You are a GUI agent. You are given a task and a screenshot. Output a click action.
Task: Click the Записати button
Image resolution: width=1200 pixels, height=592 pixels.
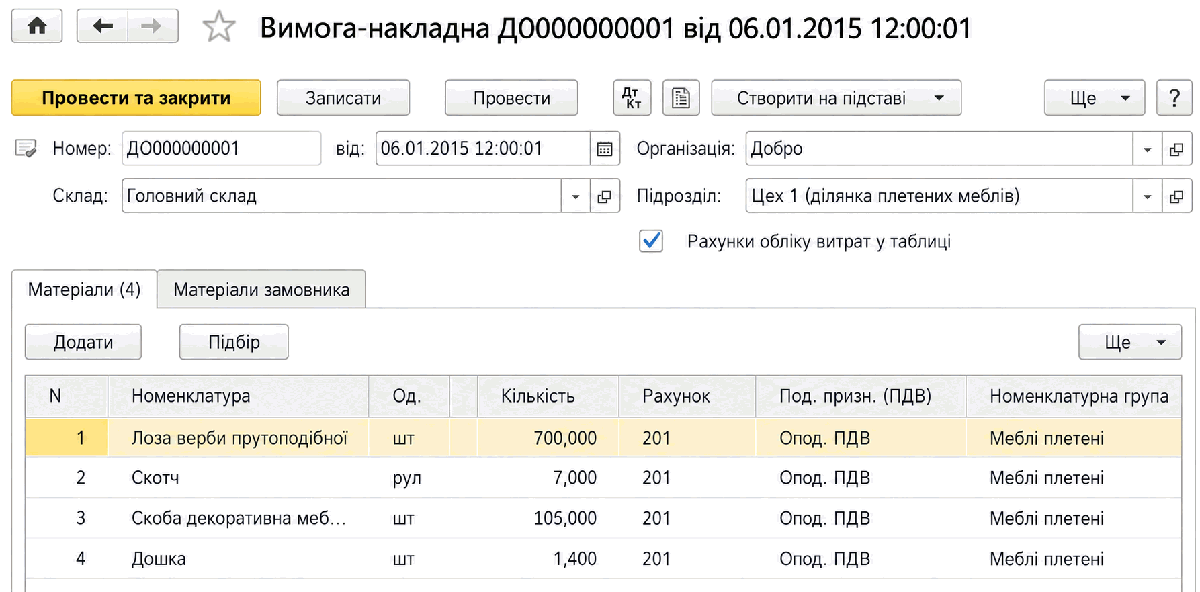click(343, 98)
